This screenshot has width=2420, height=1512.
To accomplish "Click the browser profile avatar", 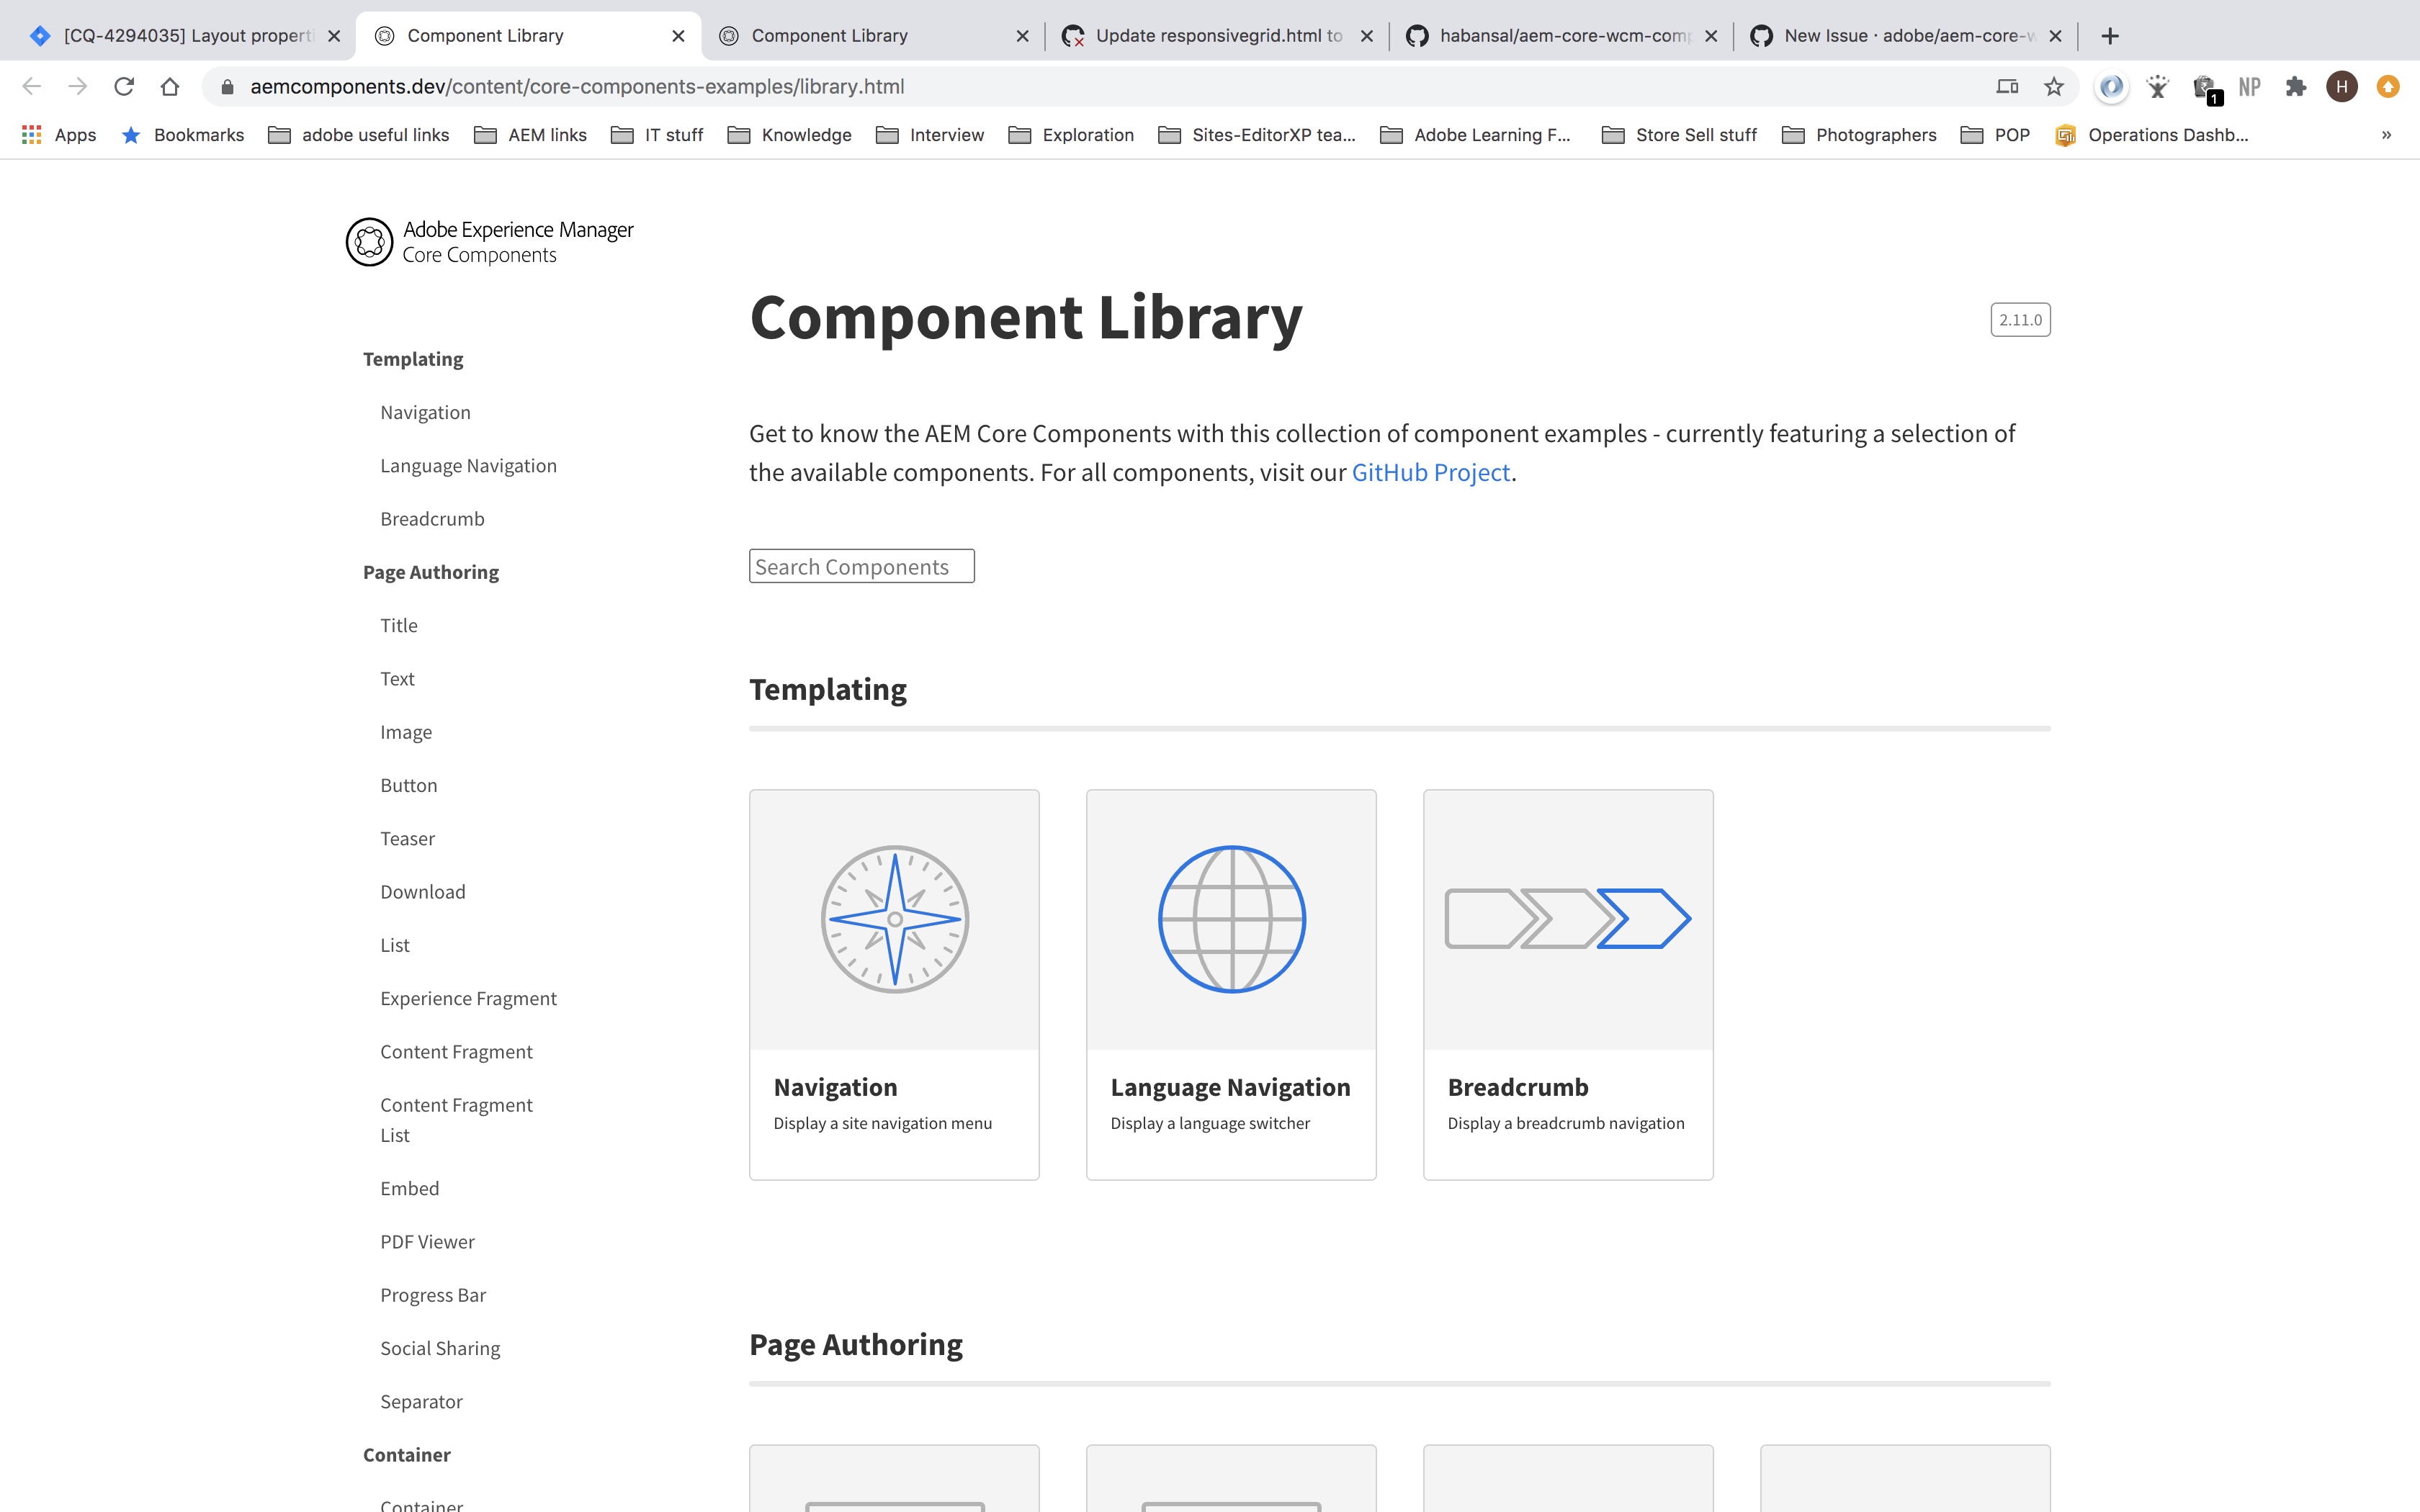I will click(2341, 86).
